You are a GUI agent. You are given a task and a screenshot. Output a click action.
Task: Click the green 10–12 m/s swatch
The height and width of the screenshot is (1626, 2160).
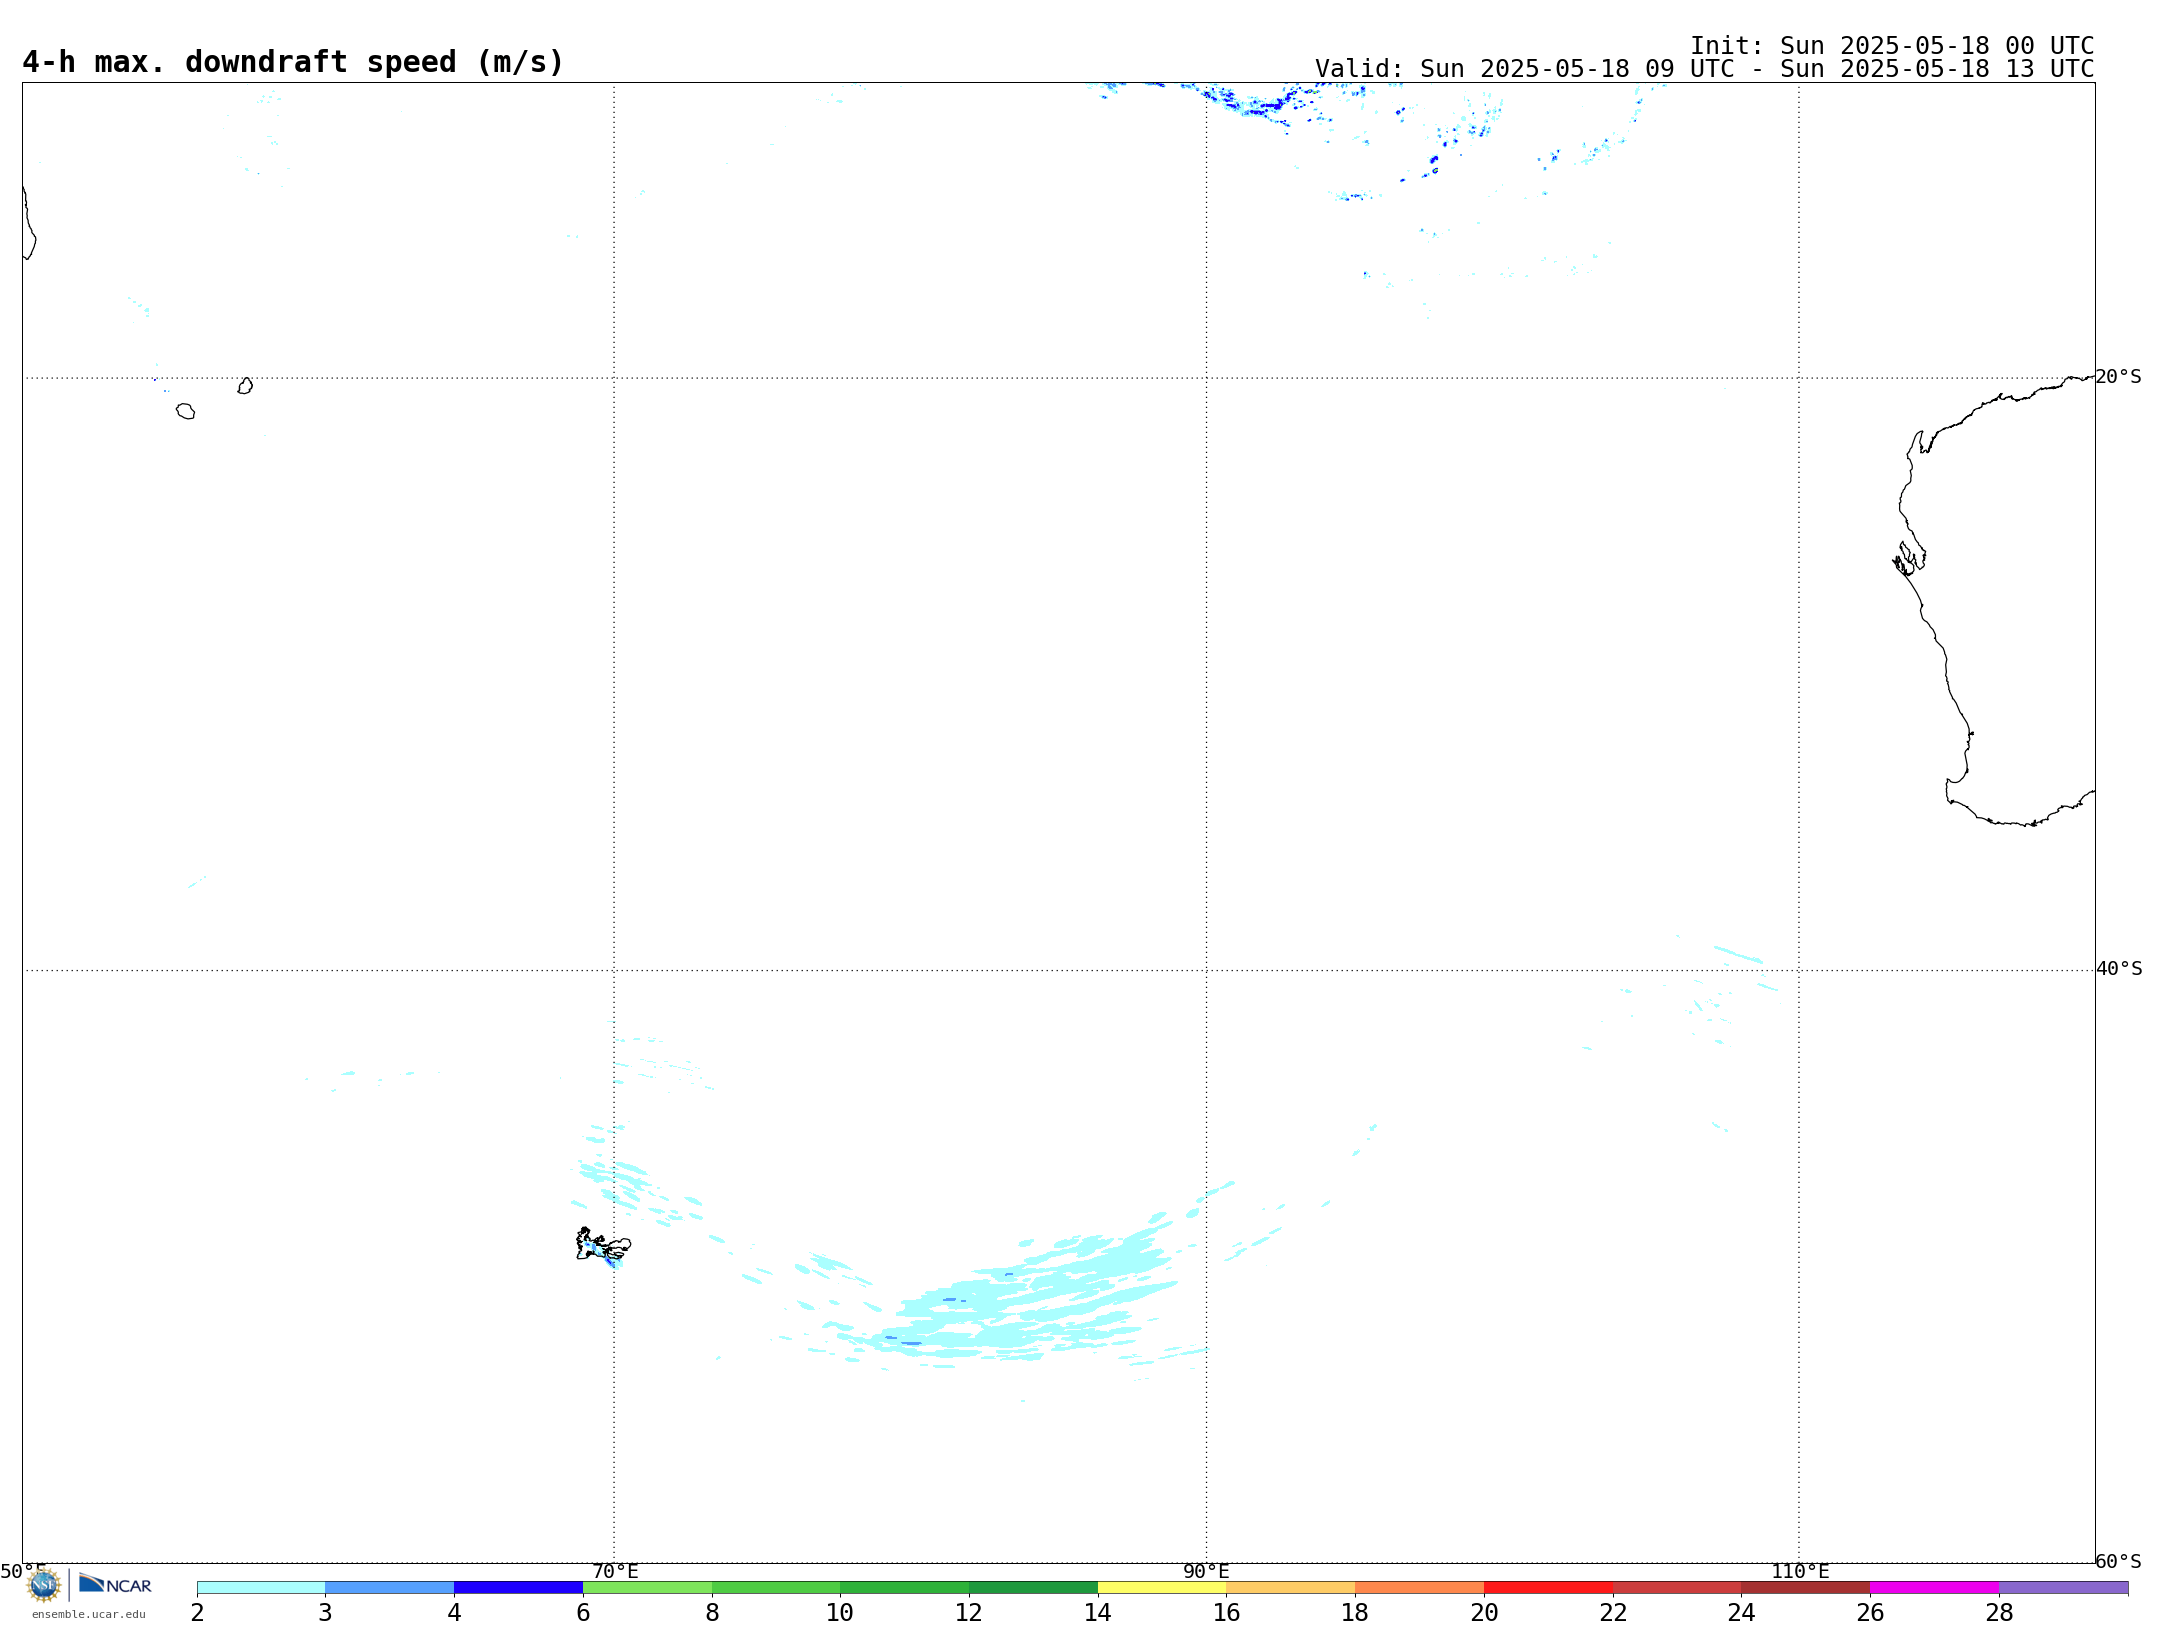(905, 1588)
